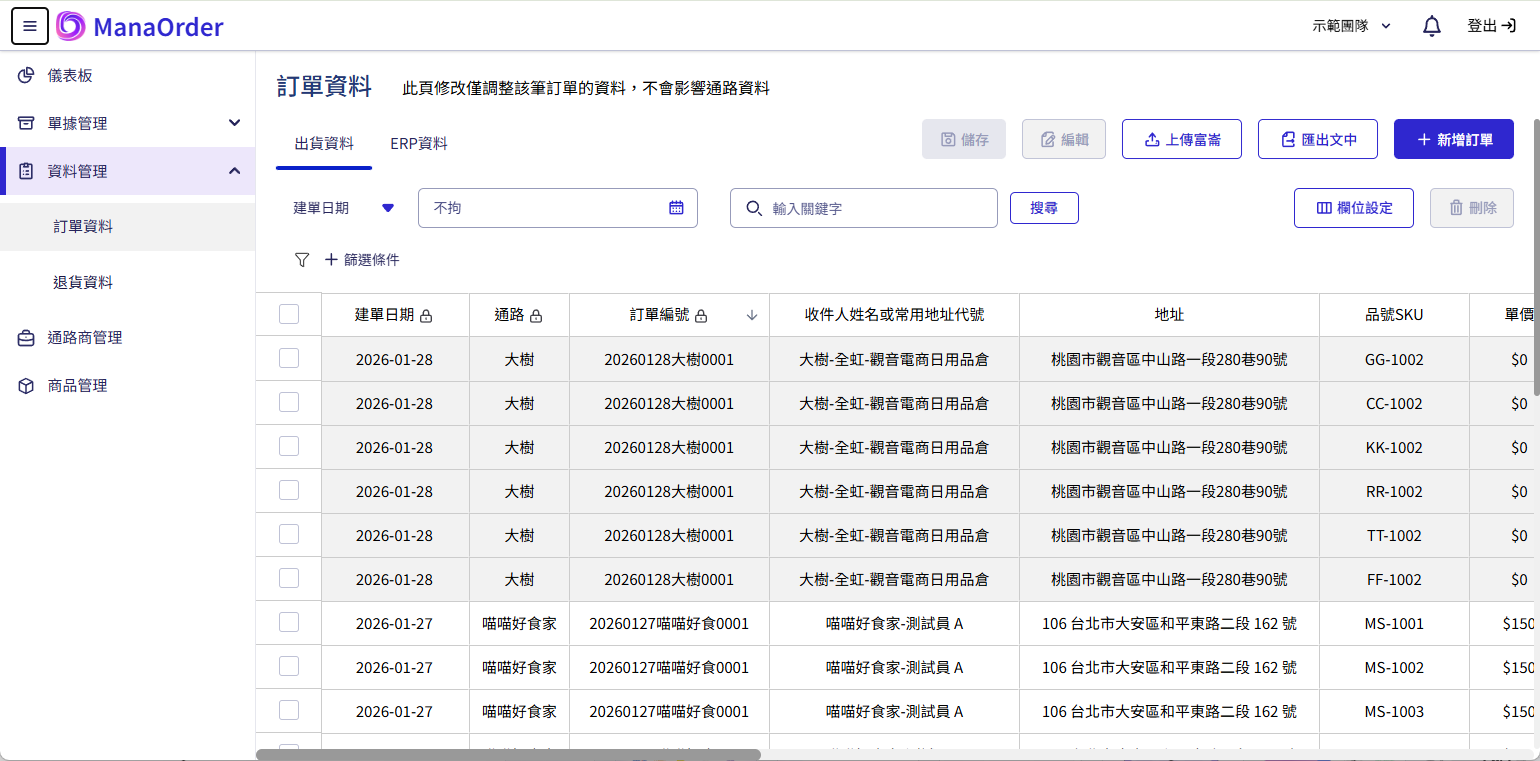Open the calendar date picker icon
The image size is (1540, 761).
pyautogui.click(x=677, y=208)
